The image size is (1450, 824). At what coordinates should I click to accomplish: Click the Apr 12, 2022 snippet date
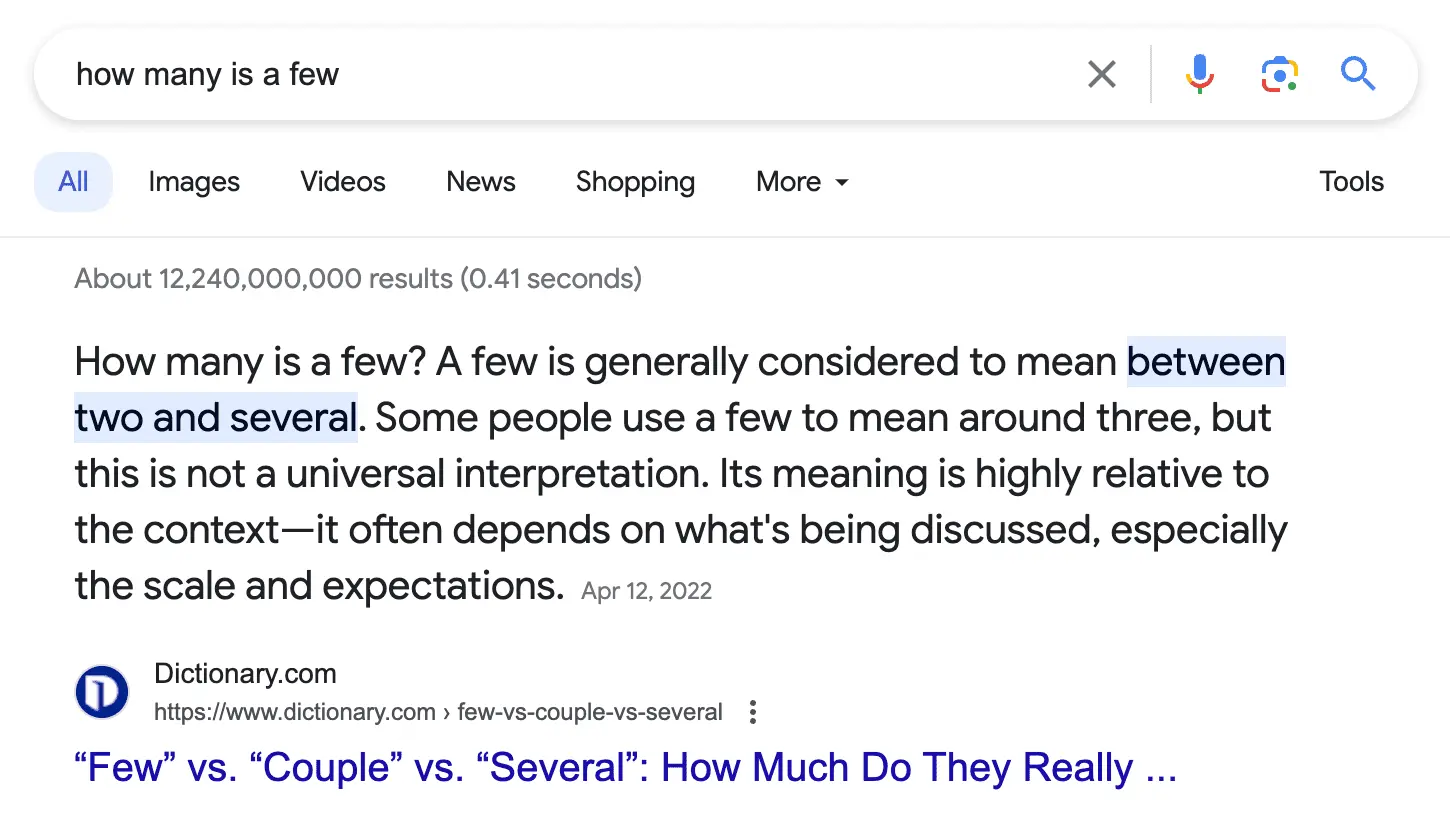click(x=646, y=591)
